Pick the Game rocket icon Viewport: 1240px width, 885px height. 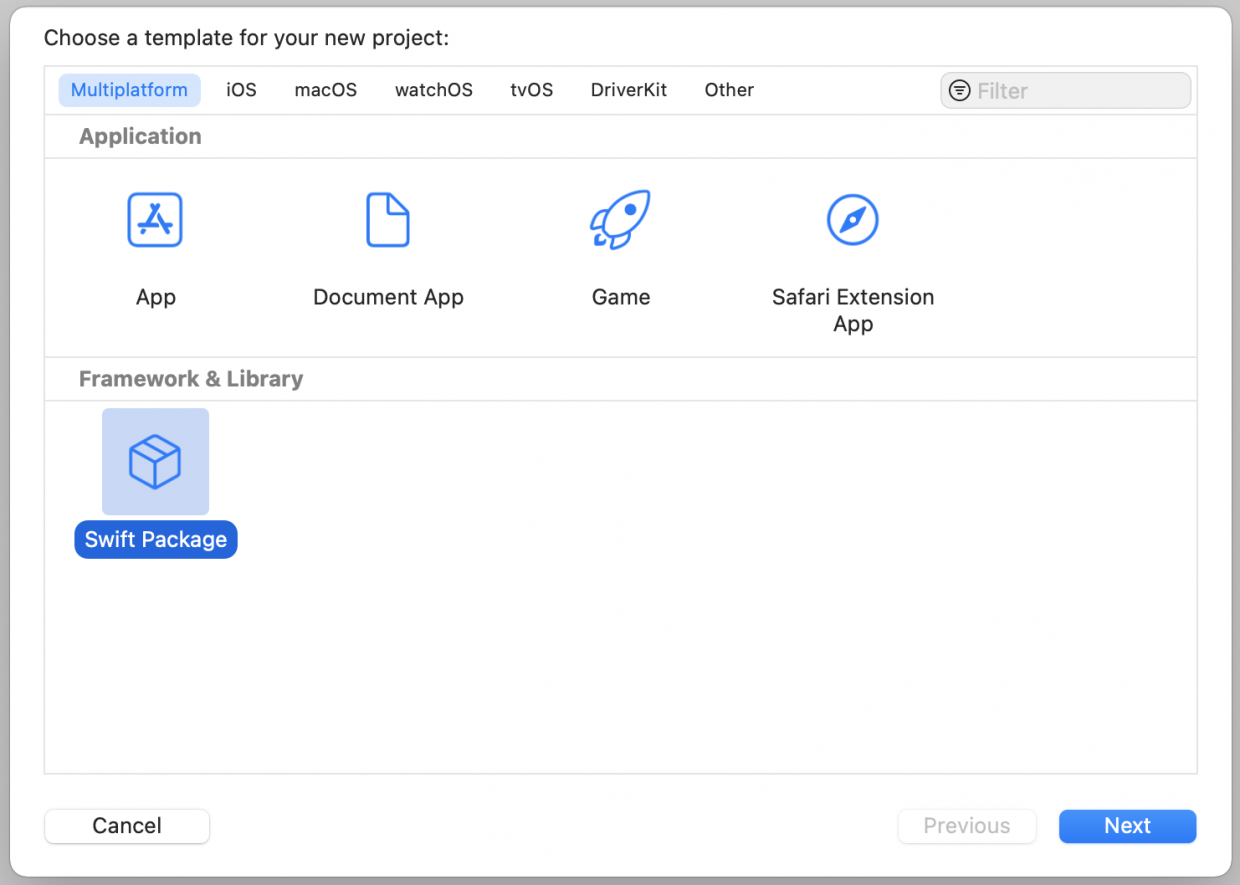click(x=620, y=220)
